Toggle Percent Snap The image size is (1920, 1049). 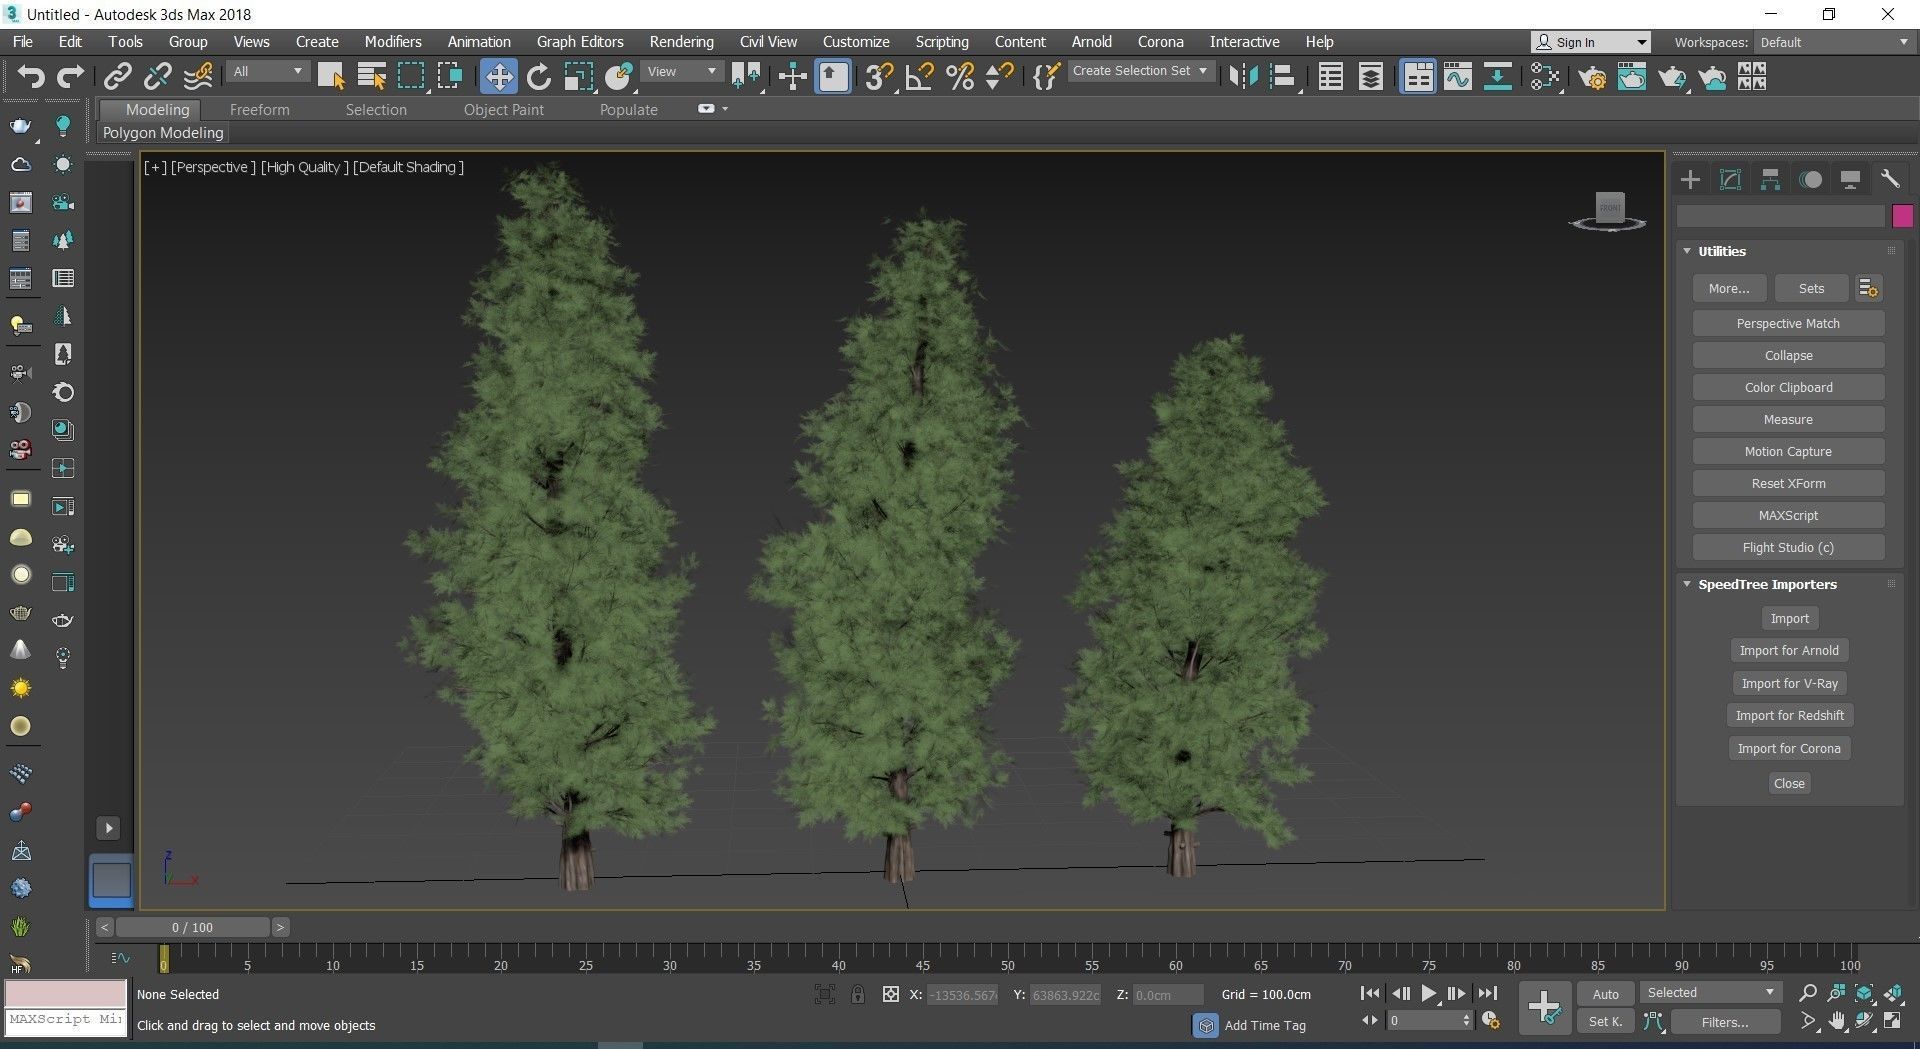(x=959, y=76)
